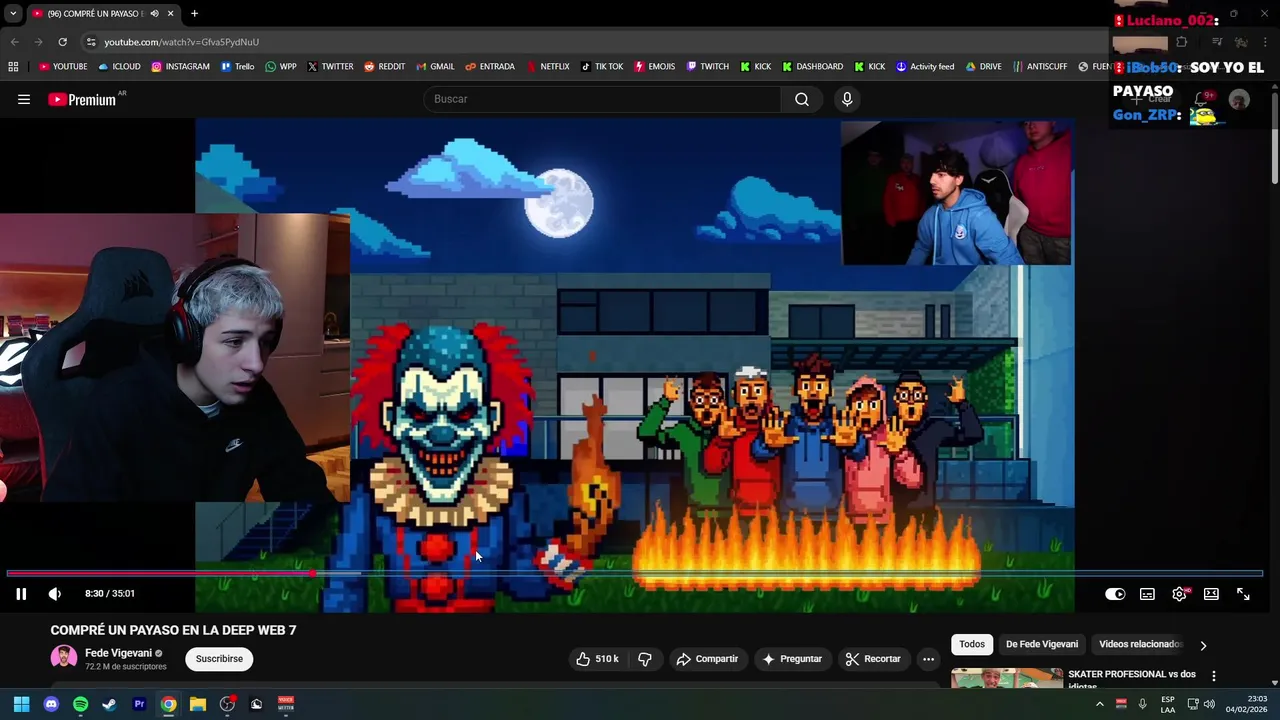The height and width of the screenshot is (720, 1280).
Task: Click the magnifier search button
Action: [x=802, y=99]
